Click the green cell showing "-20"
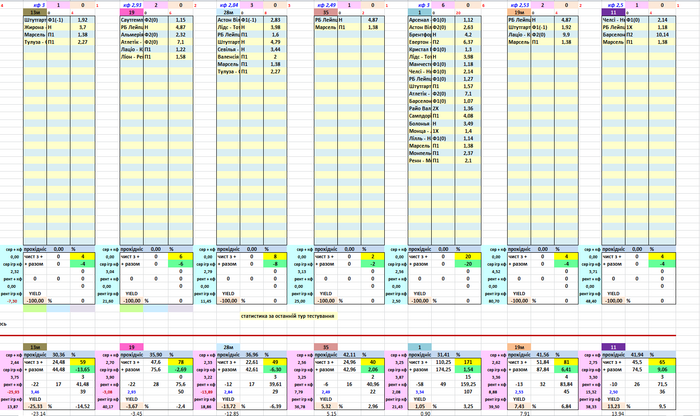This screenshot has height=416, width=700. point(468,264)
